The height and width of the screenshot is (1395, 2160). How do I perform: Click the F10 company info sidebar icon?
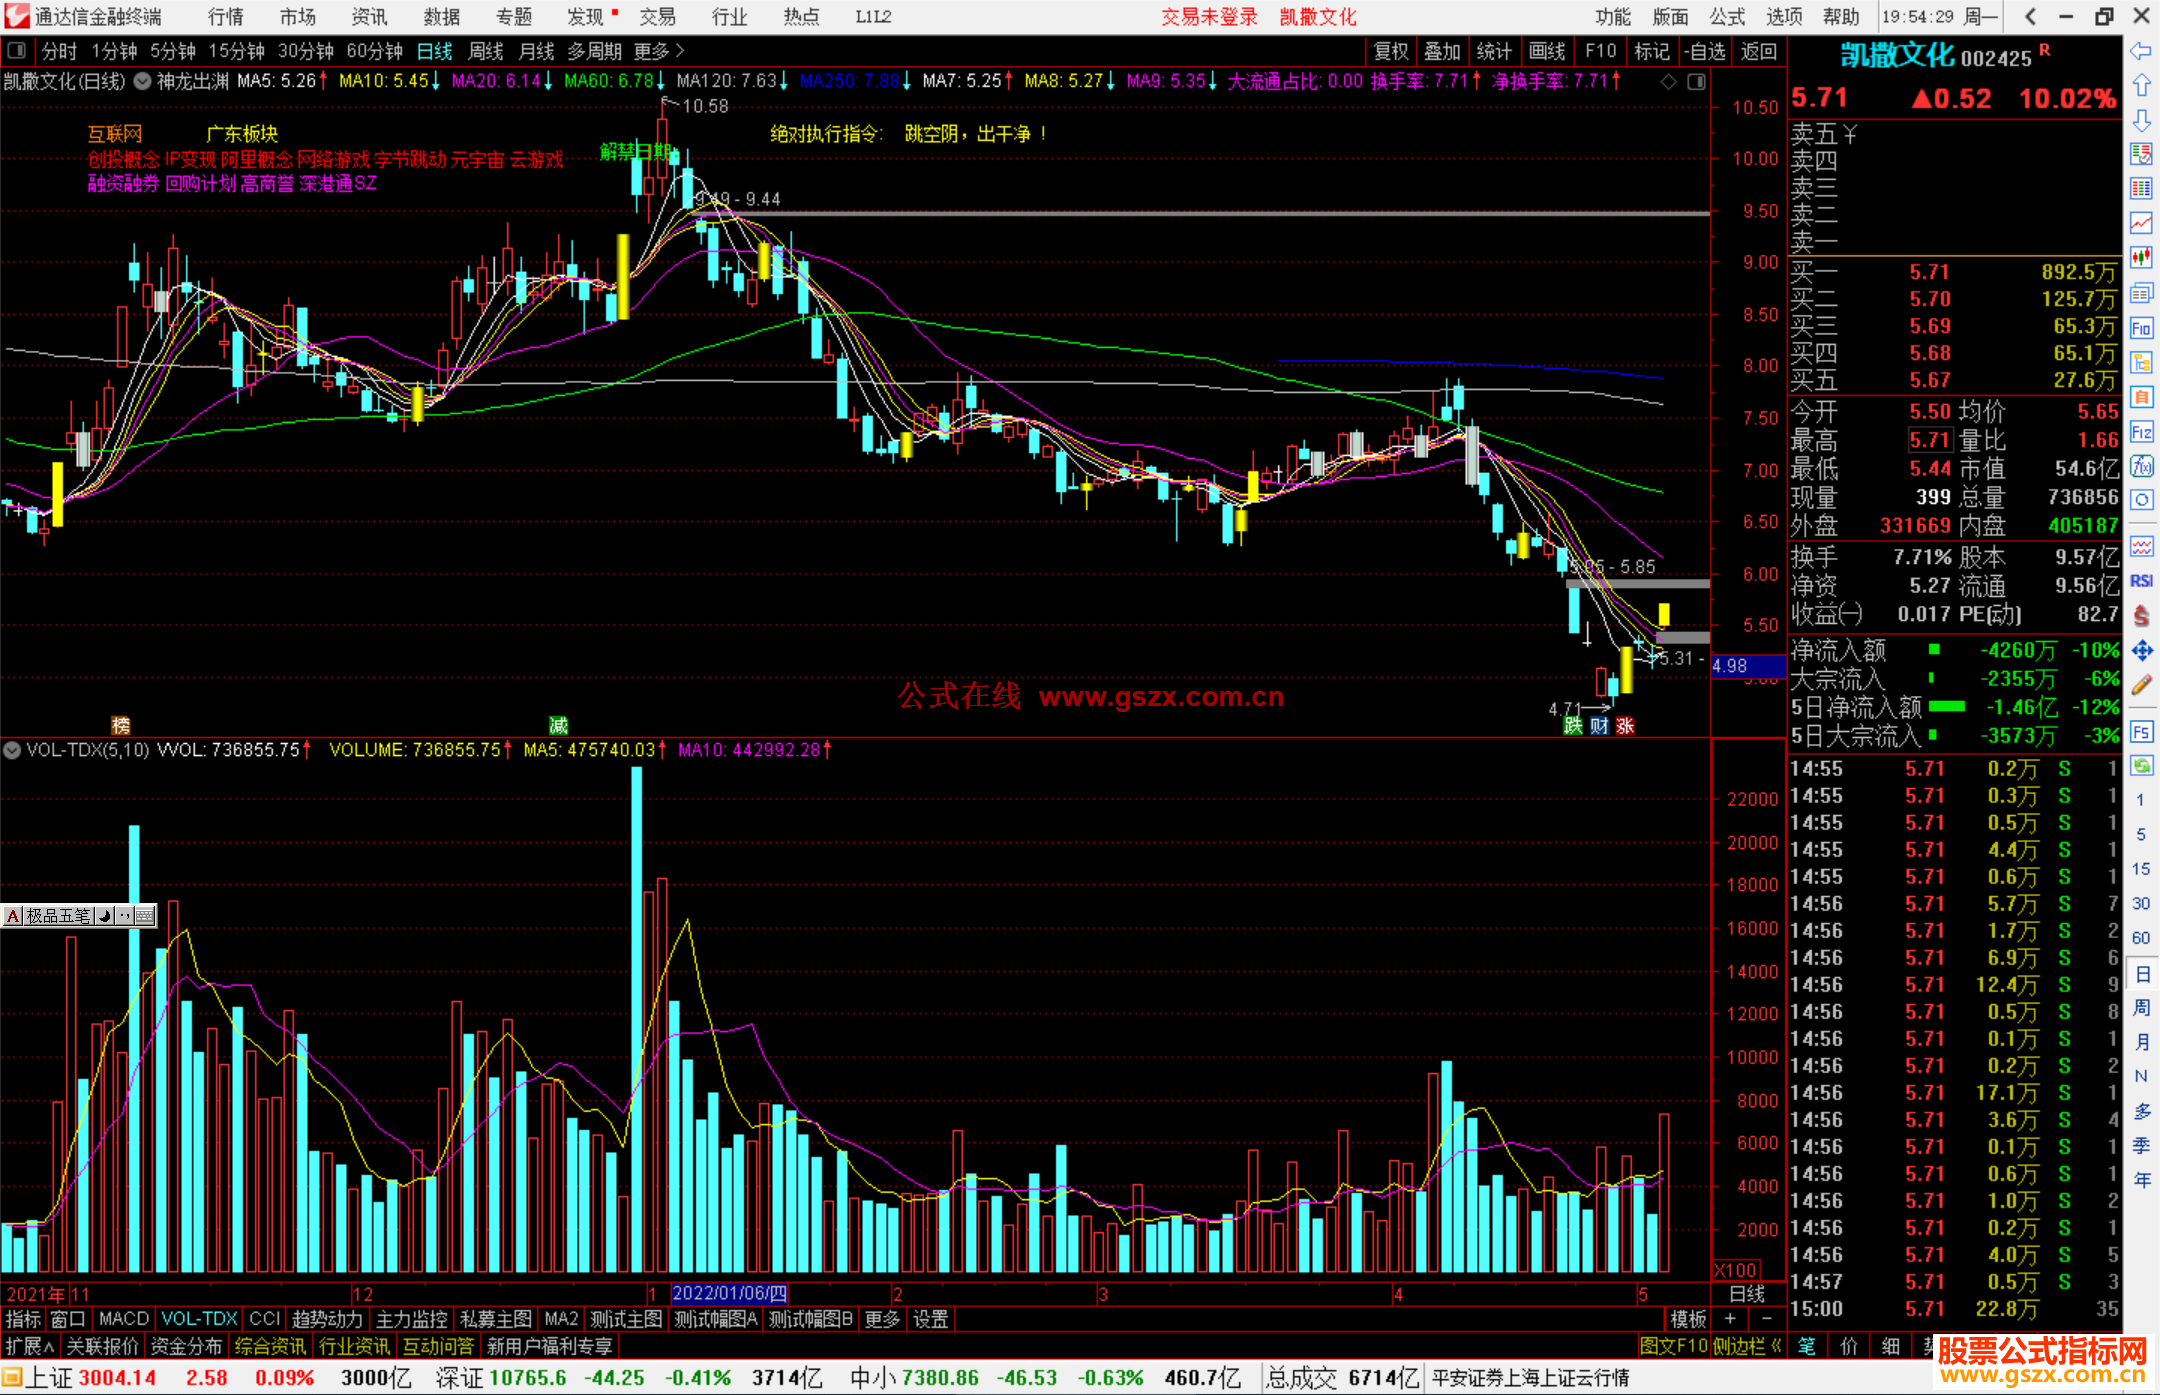pos(2141,328)
